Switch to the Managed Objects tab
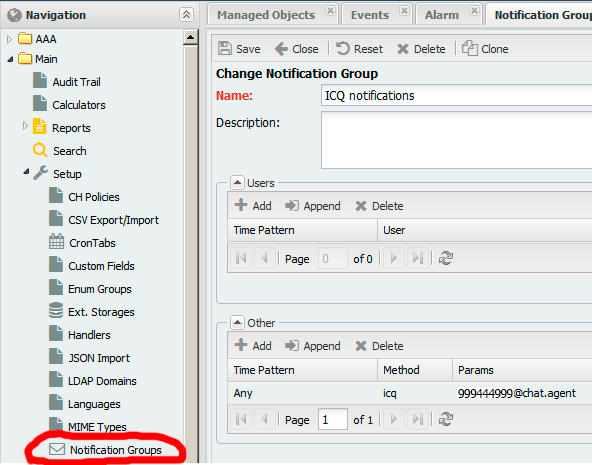 (266, 15)
